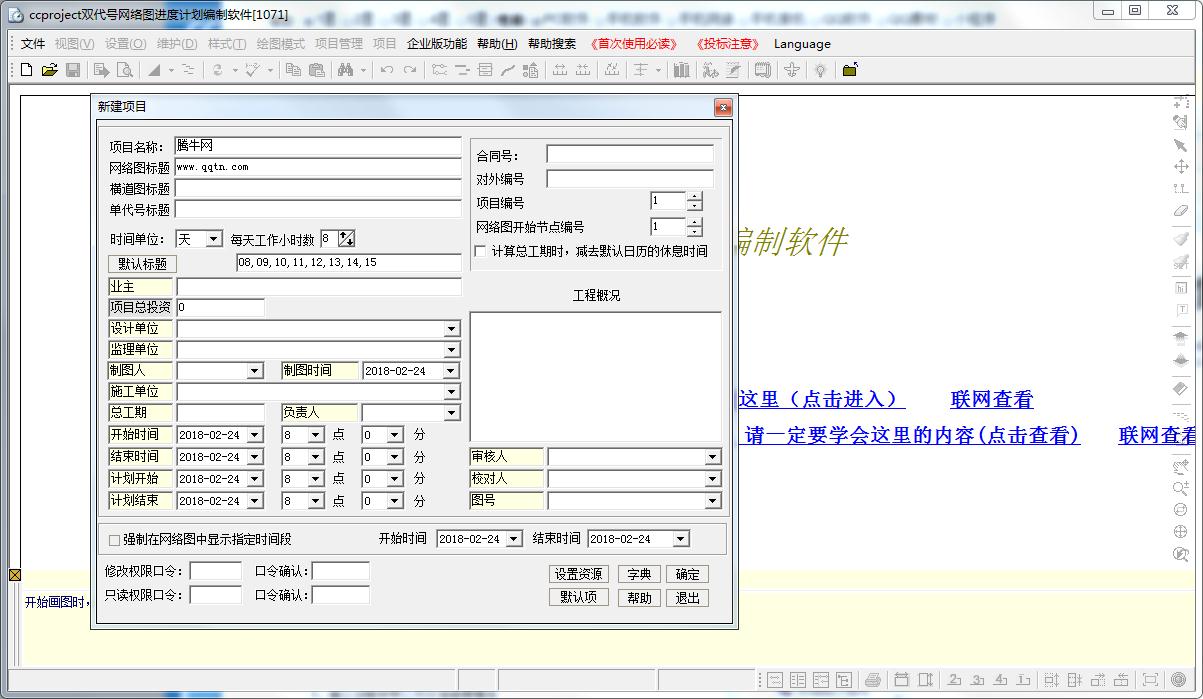Click the Print preview magnifier icon

point(124,70)
